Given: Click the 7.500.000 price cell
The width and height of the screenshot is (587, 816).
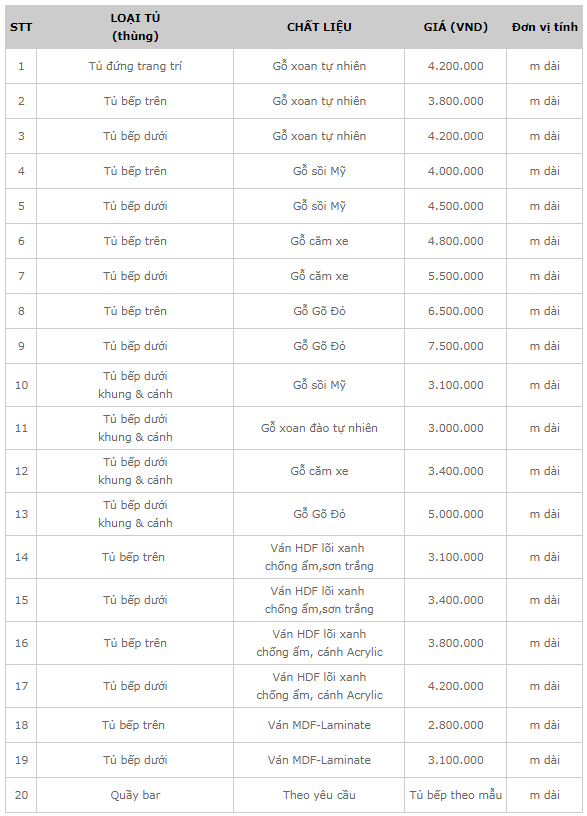Looking at the screenshot, I should click(x=455, y=346).
